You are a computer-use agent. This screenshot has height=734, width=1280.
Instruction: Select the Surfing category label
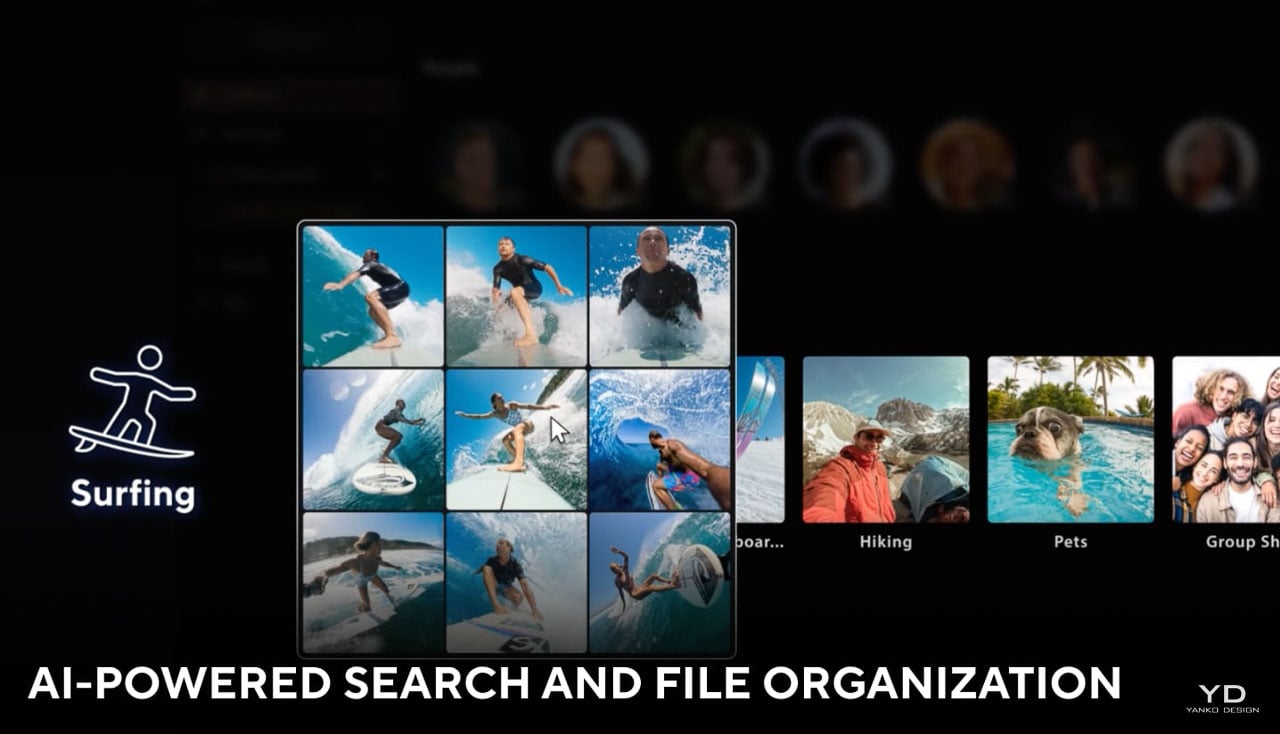coord(132,494)
